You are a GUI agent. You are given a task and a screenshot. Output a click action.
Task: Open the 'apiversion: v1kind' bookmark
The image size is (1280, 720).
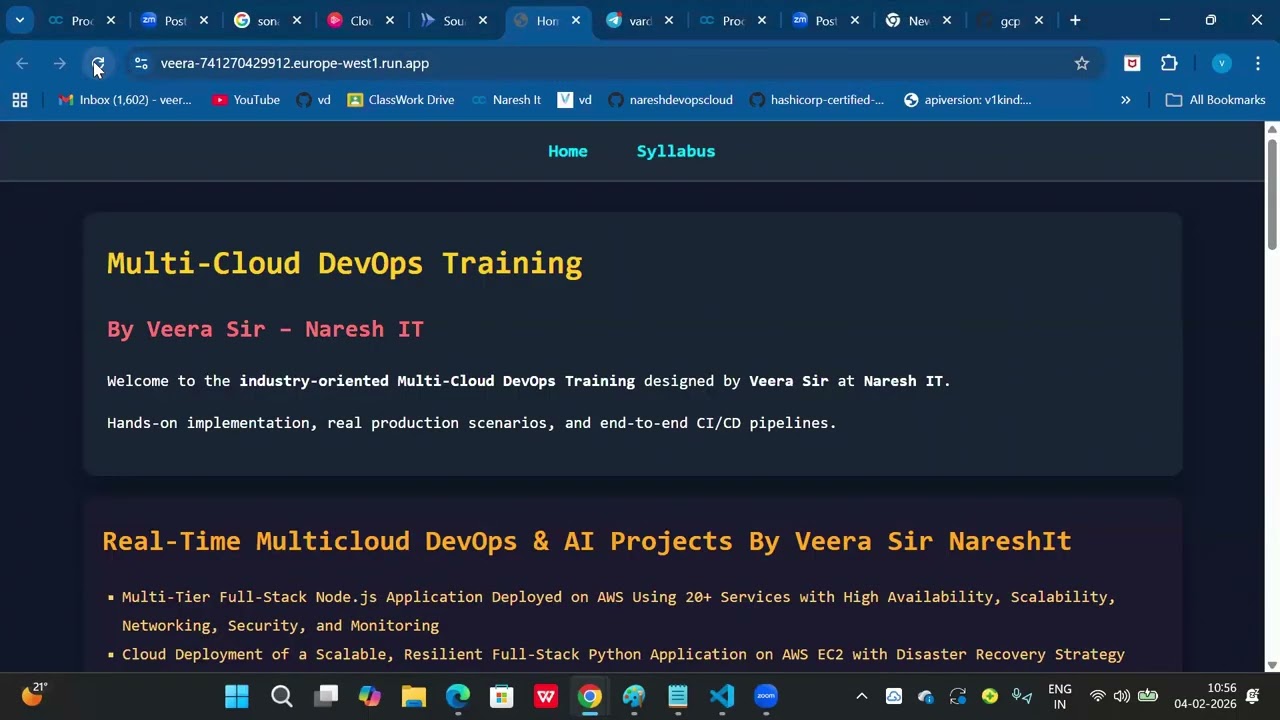[967, 100]
